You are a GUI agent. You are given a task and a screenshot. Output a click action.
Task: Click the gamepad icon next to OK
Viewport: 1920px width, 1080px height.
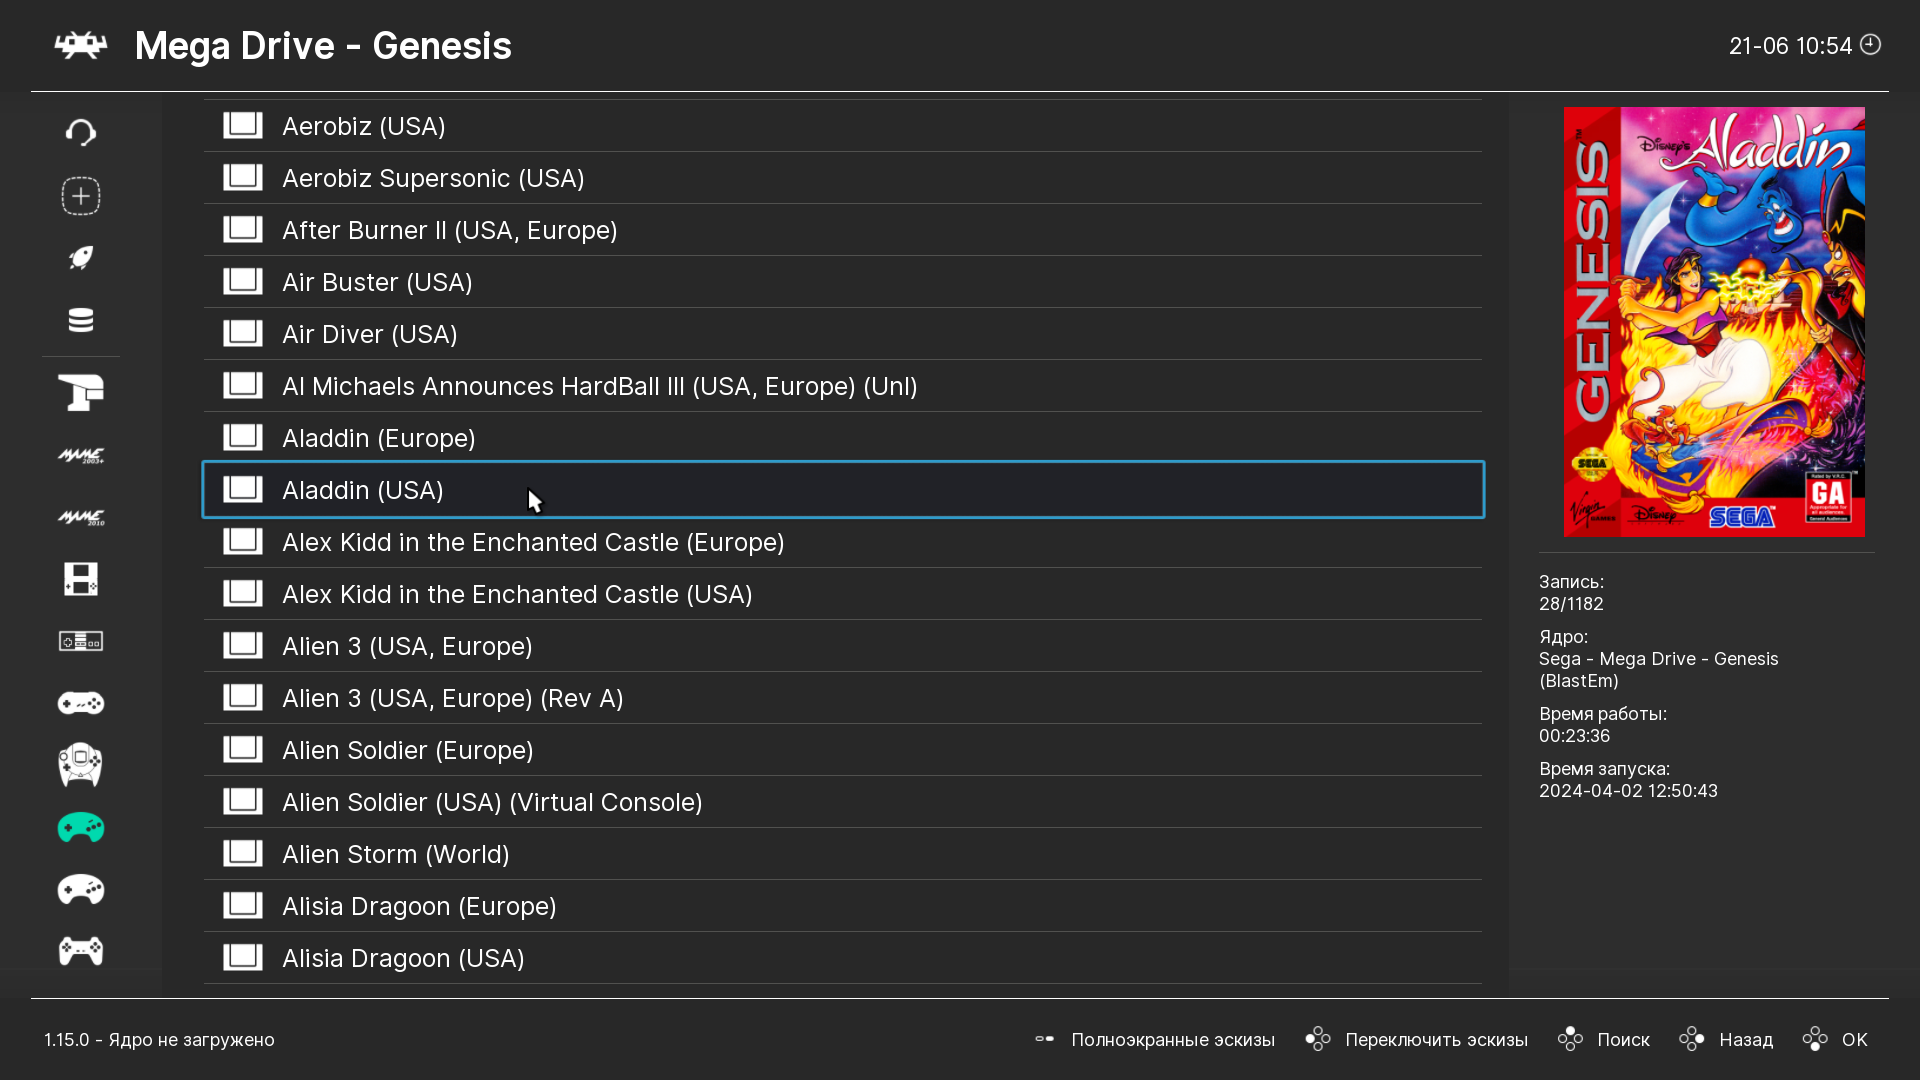(x=1815, y=1039)
